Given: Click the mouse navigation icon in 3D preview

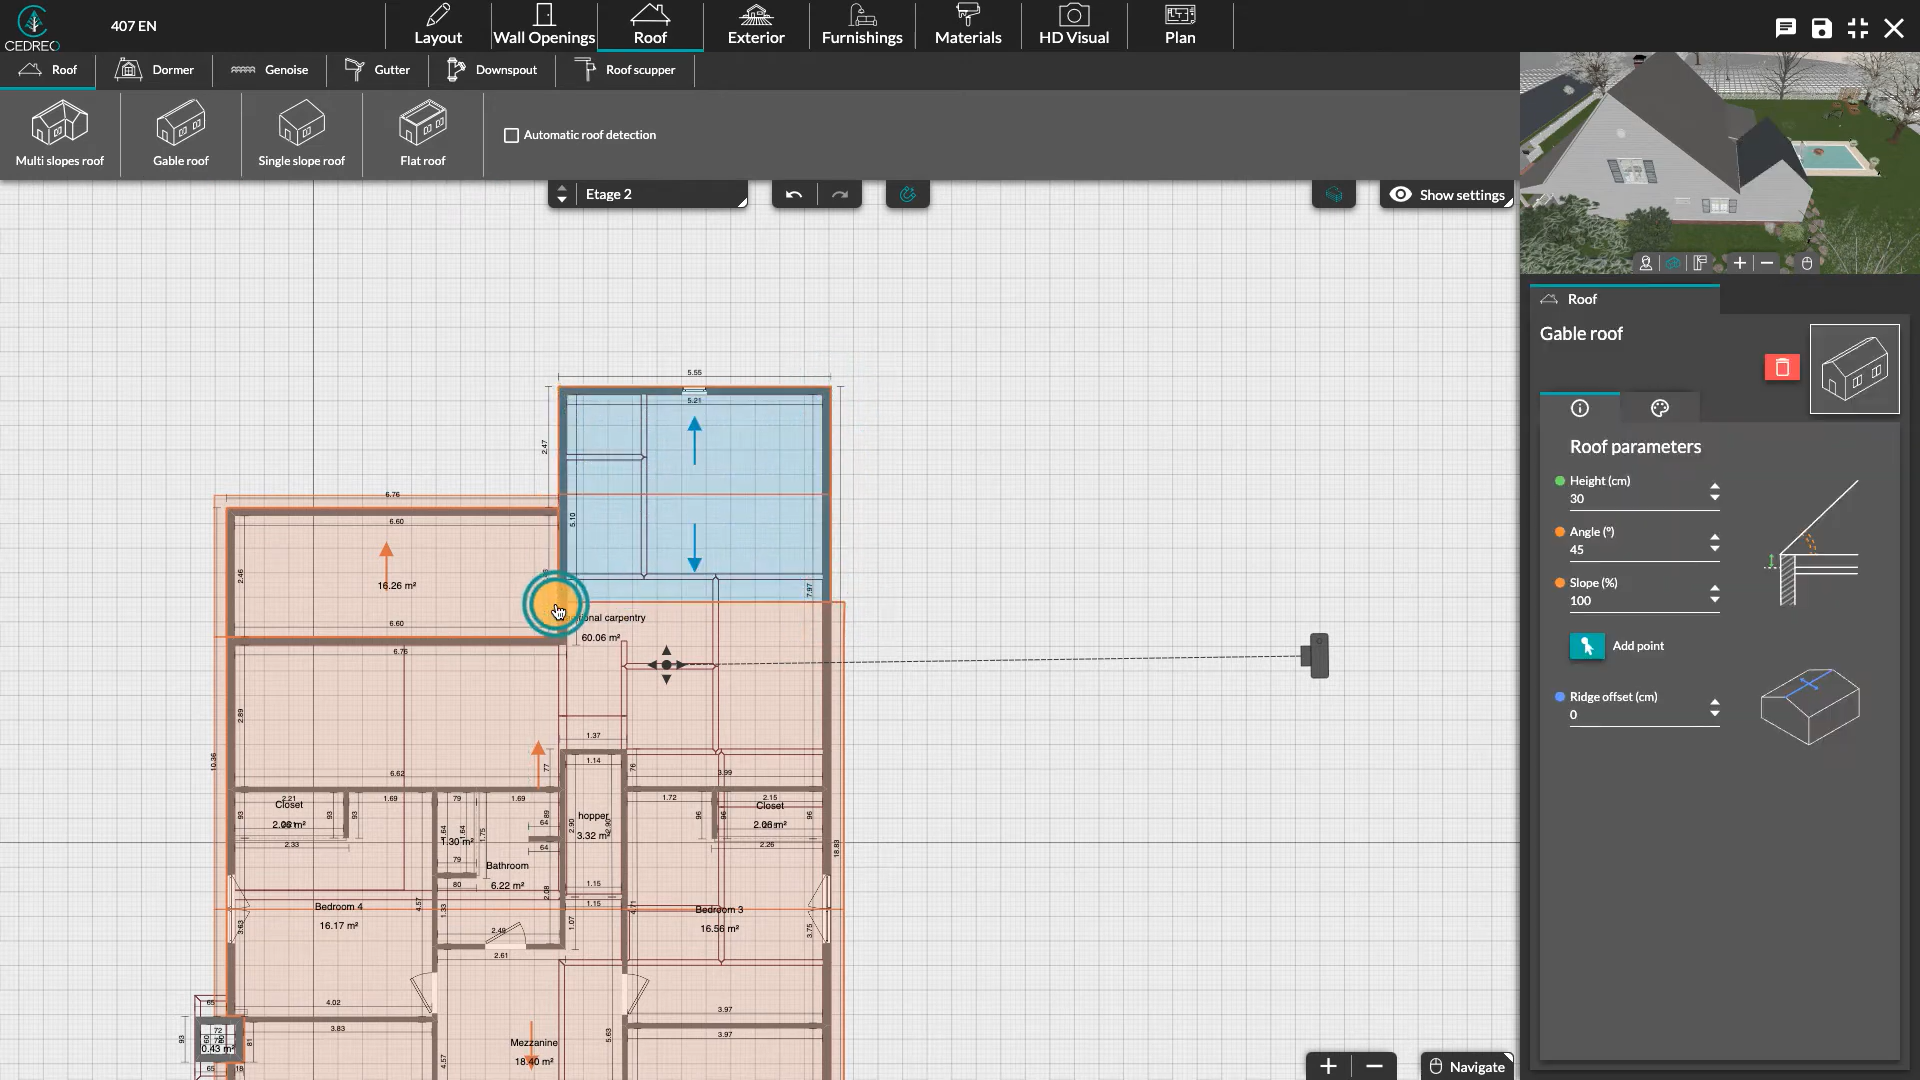Looking at the screenshot, I should 1807,263.
